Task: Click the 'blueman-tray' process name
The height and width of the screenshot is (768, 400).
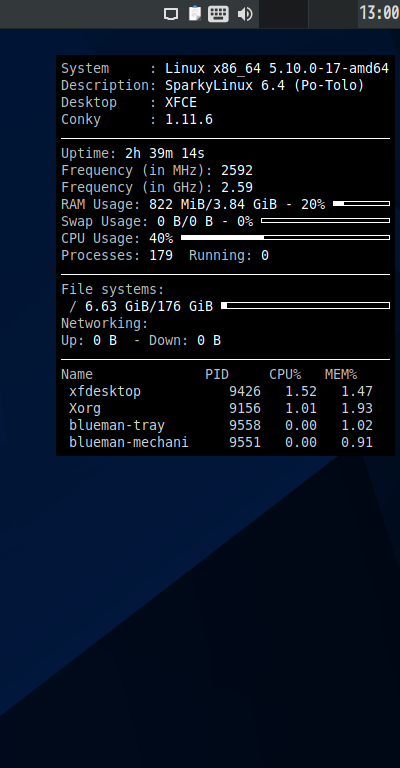Action: [x=117, y=425]
